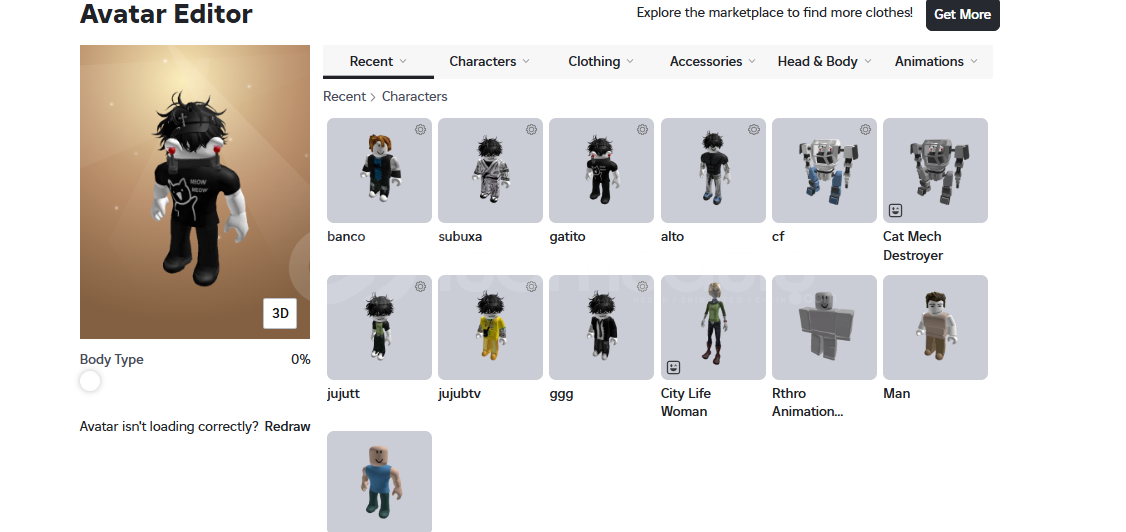Open settings gear on ggg character
1126x532 pixels.
pyautogui.click(x=643, y=286)
